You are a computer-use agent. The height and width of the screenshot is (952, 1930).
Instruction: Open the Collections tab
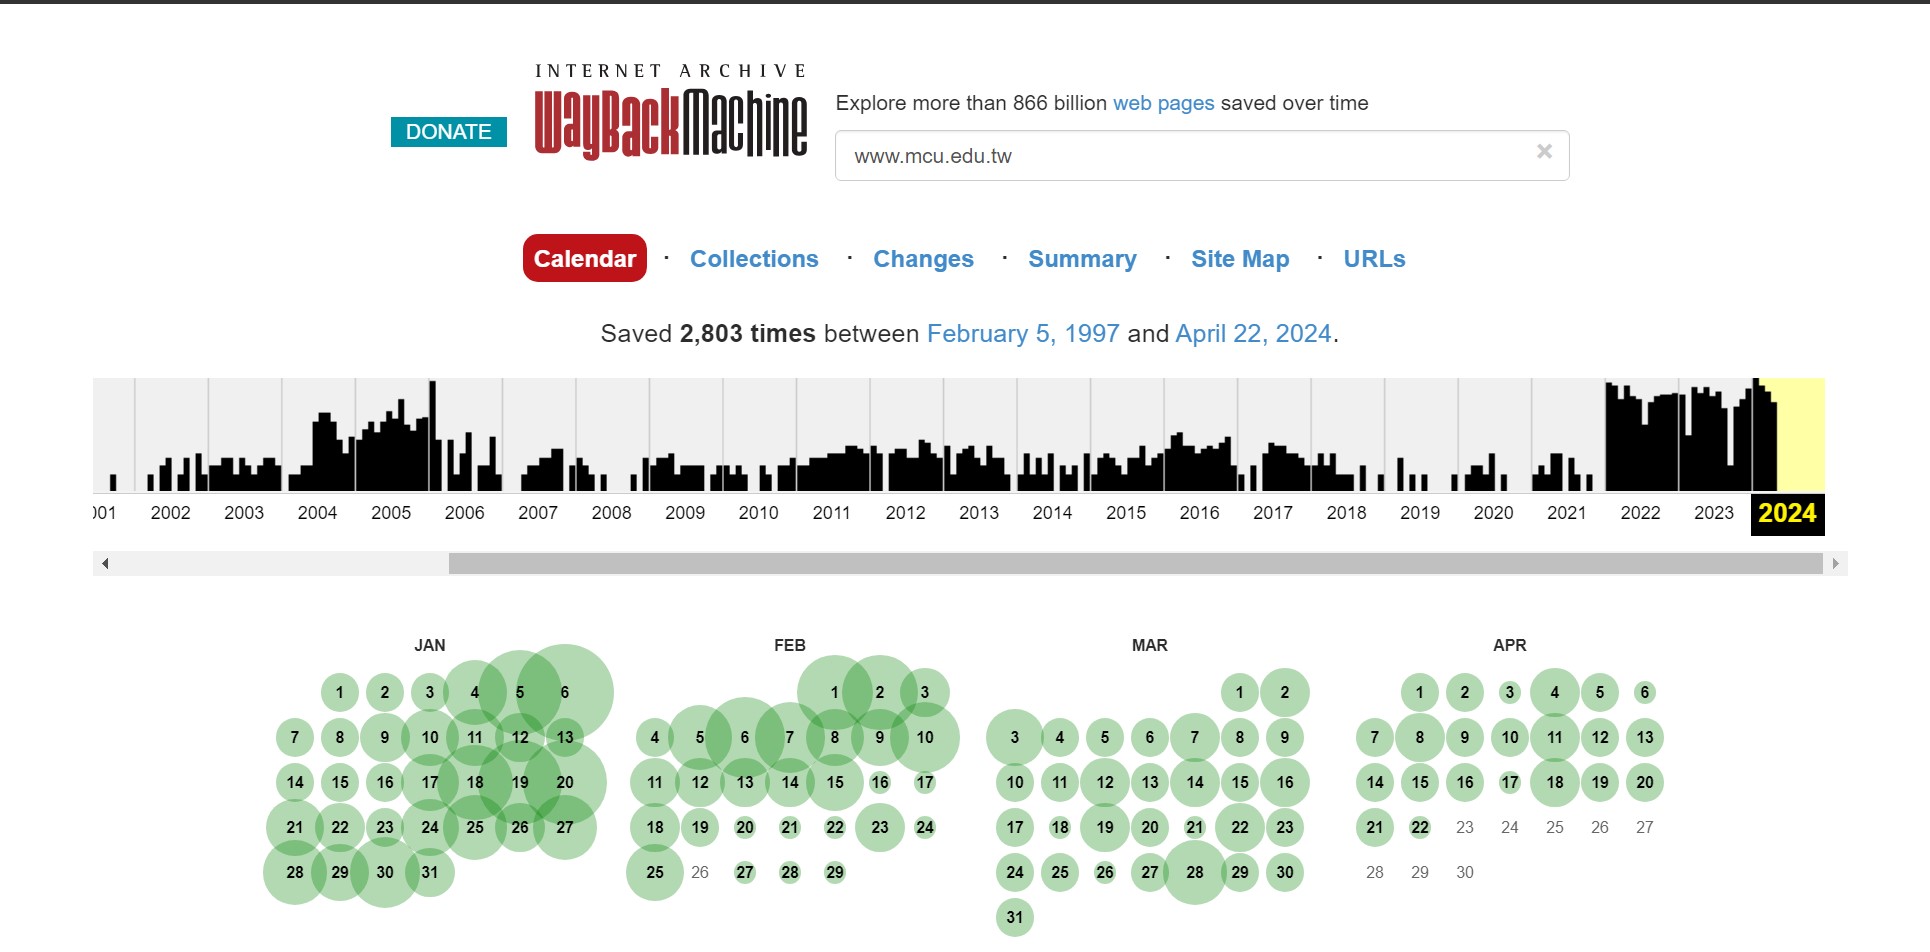click(754, 259)
